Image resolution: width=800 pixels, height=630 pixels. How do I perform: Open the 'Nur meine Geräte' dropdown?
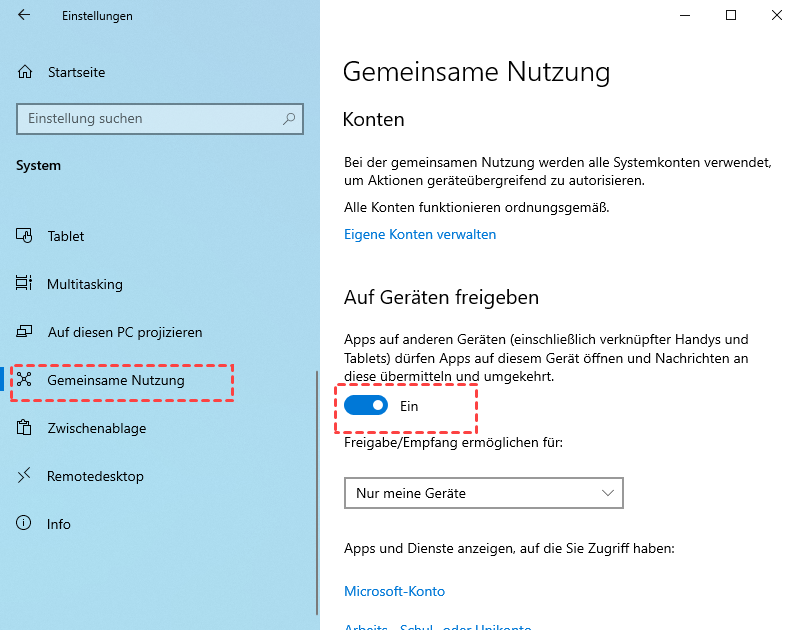[x=483, y=493]
